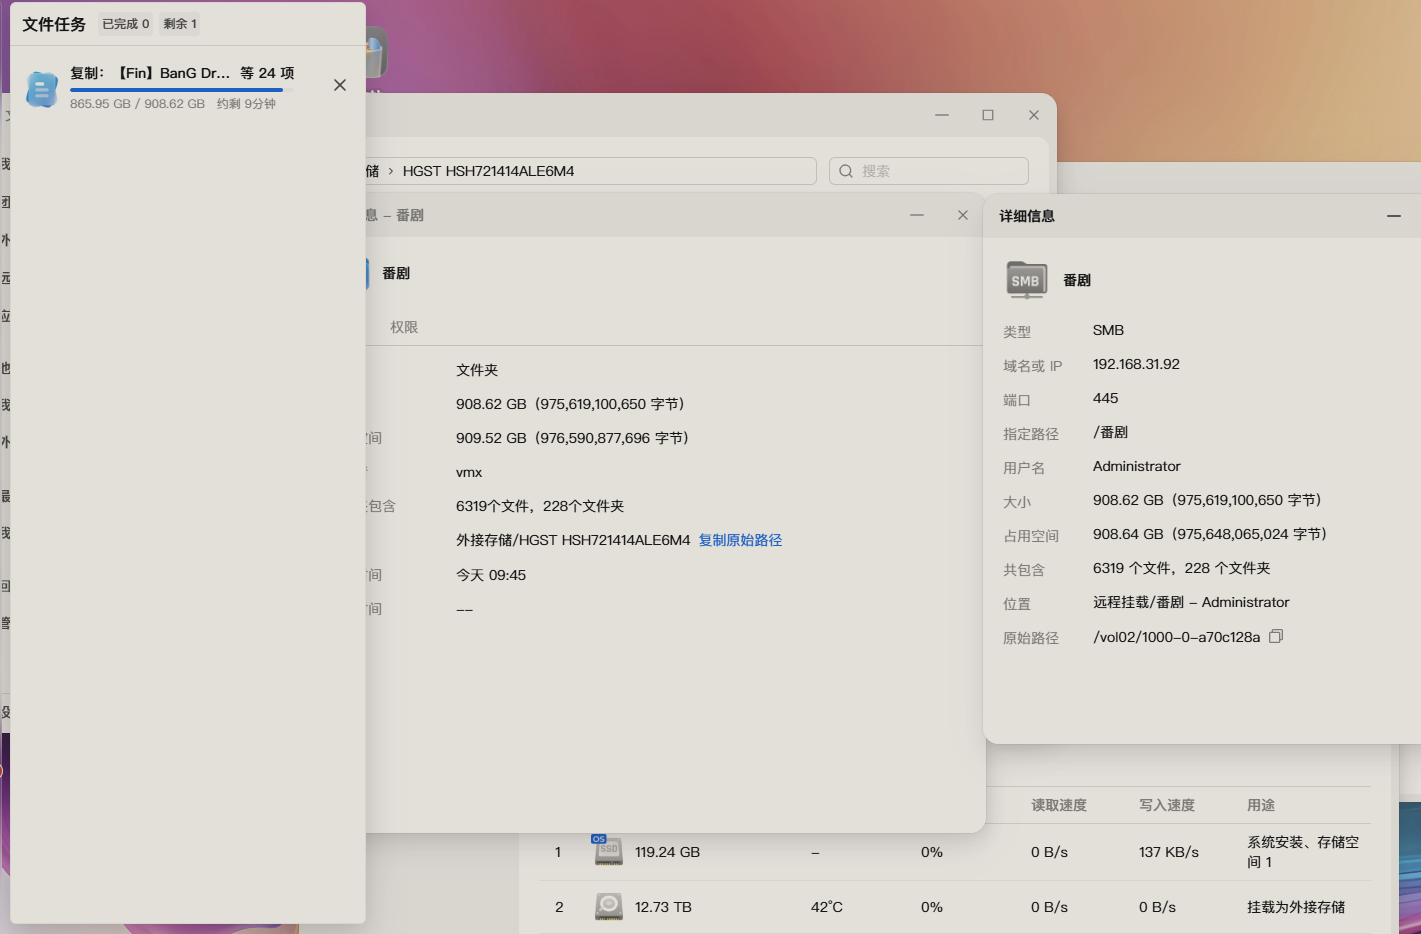Click 复制原始路径 link
Screen dimensions: 1421x934
tap(740, 540)
